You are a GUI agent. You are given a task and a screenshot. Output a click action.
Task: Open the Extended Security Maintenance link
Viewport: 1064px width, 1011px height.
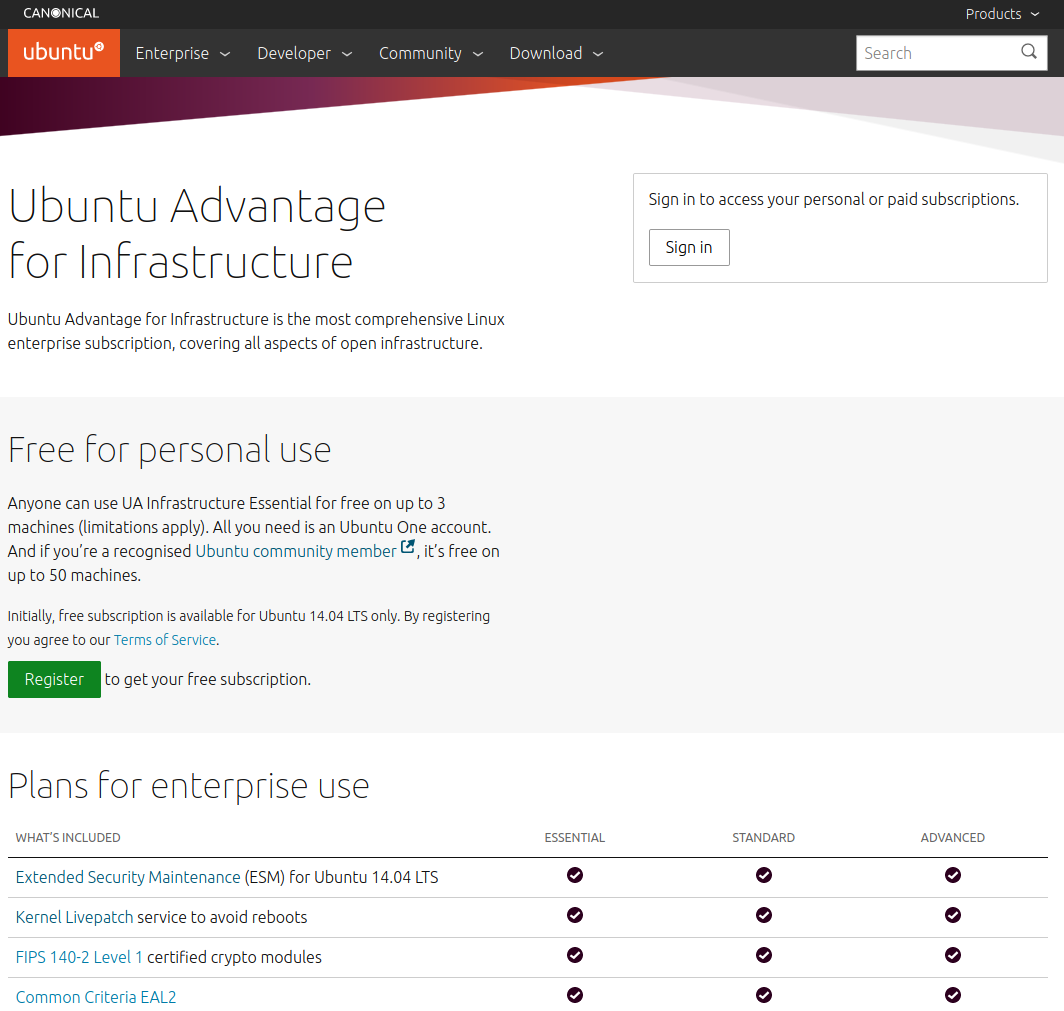[128, 877]
